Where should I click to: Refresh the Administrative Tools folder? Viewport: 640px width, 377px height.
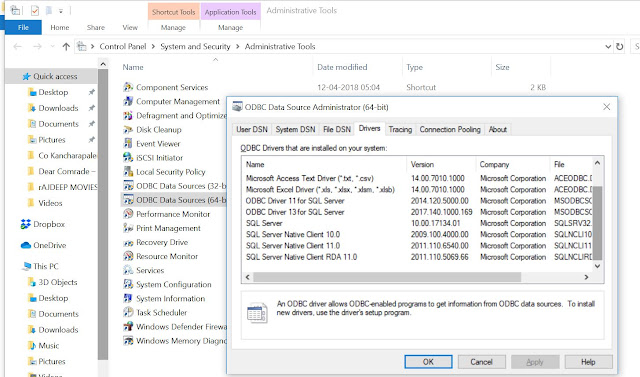(x=620, y=47)
